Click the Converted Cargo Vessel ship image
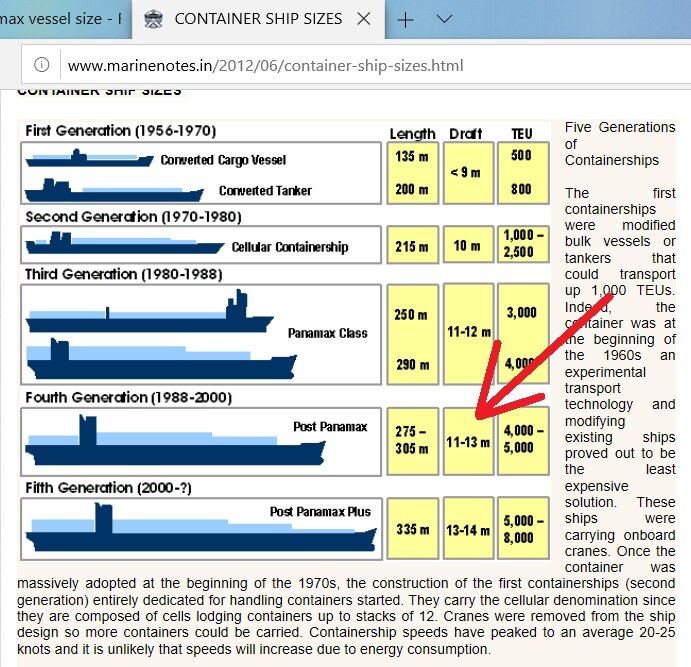The image size is (691, 667). tap(88, 158)
